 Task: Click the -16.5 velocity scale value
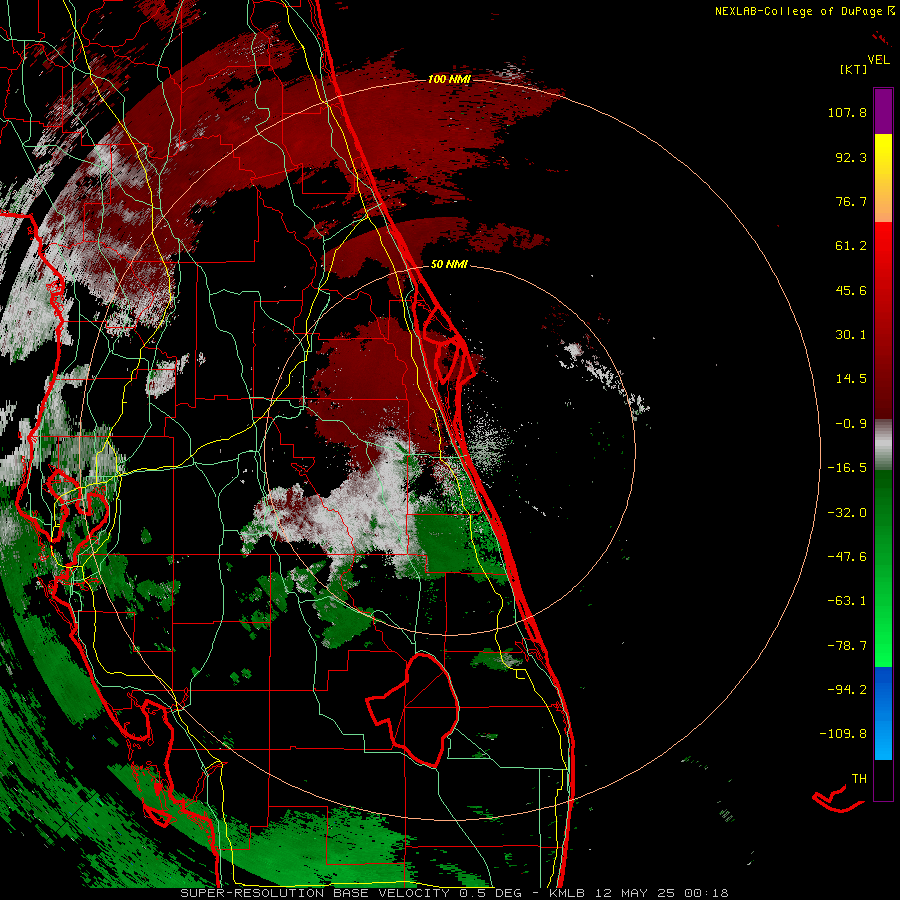coord(847,468)
